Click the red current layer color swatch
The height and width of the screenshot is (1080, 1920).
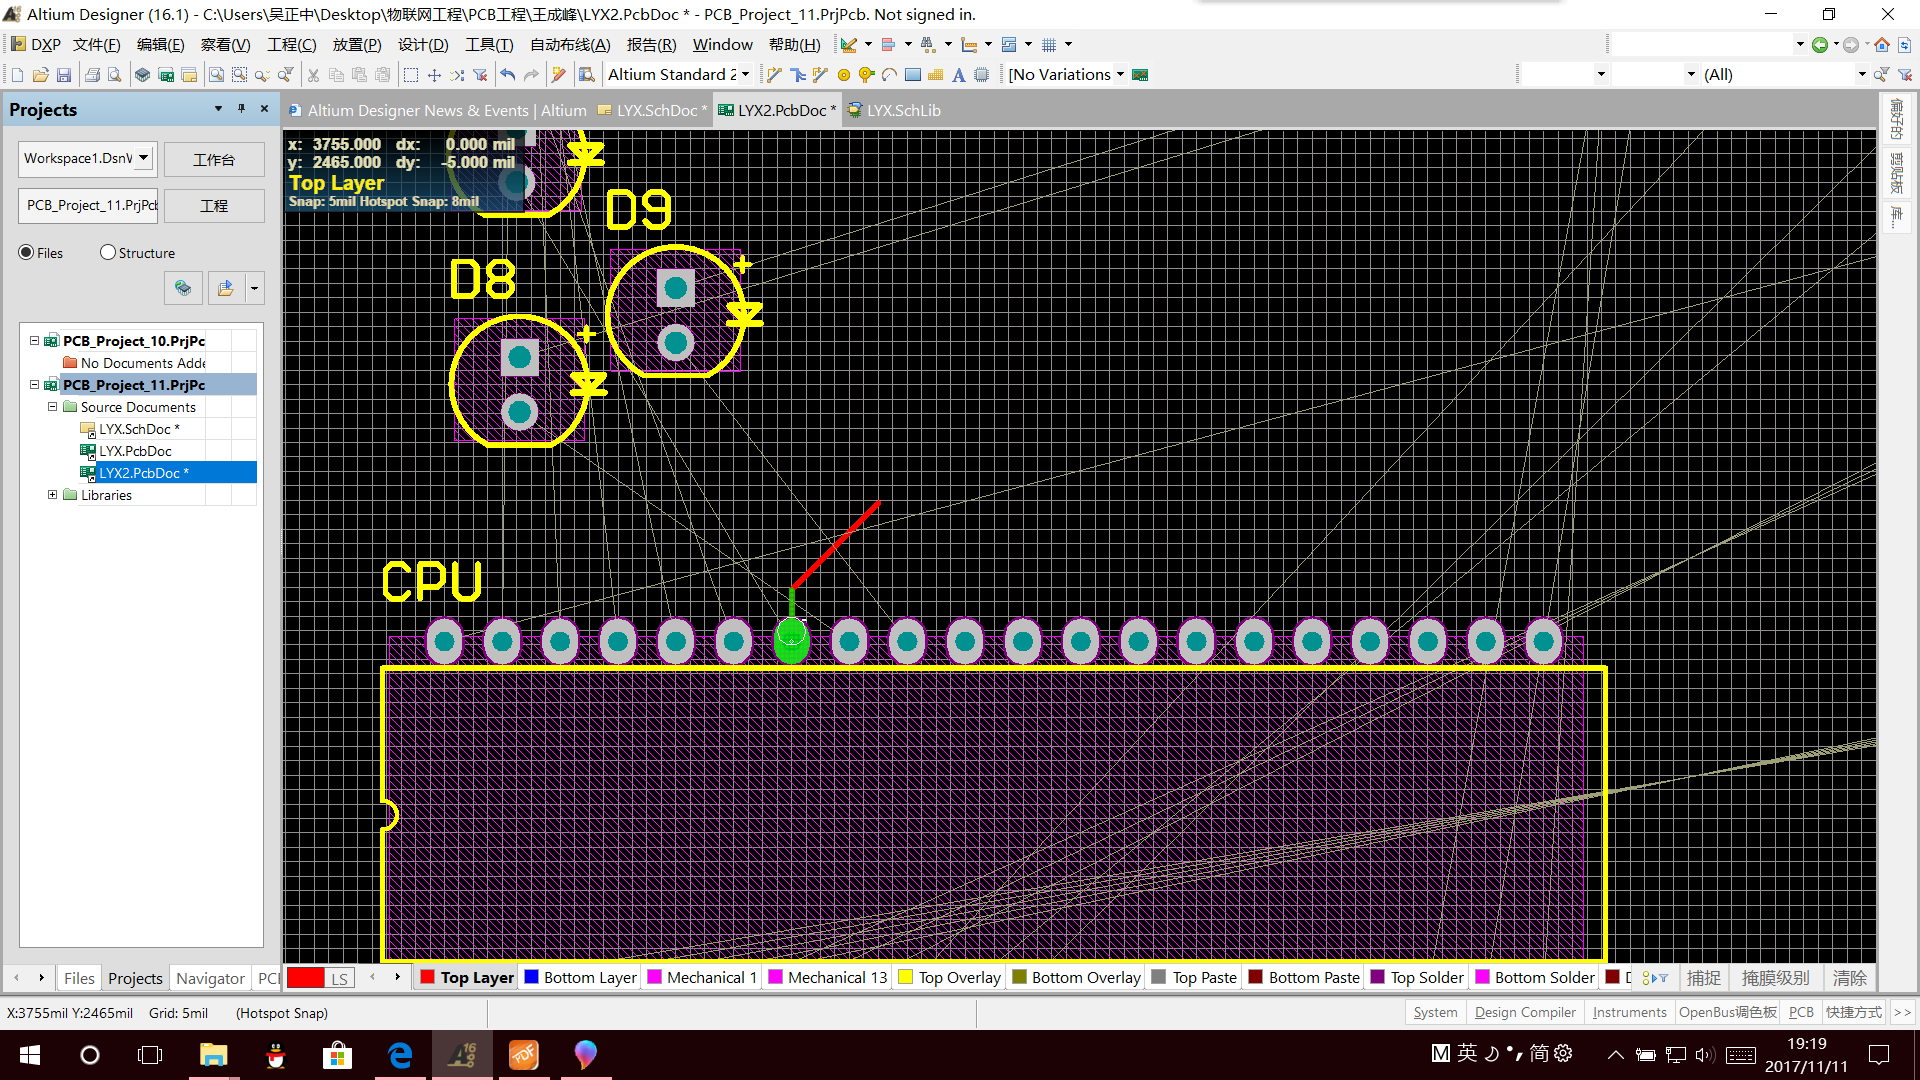click(305, 978)
